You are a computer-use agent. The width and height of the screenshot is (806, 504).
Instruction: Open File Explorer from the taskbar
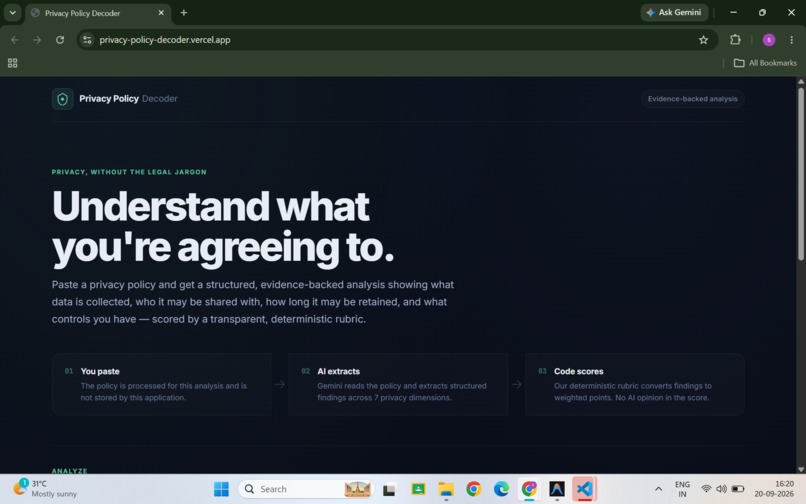(446, 489)
